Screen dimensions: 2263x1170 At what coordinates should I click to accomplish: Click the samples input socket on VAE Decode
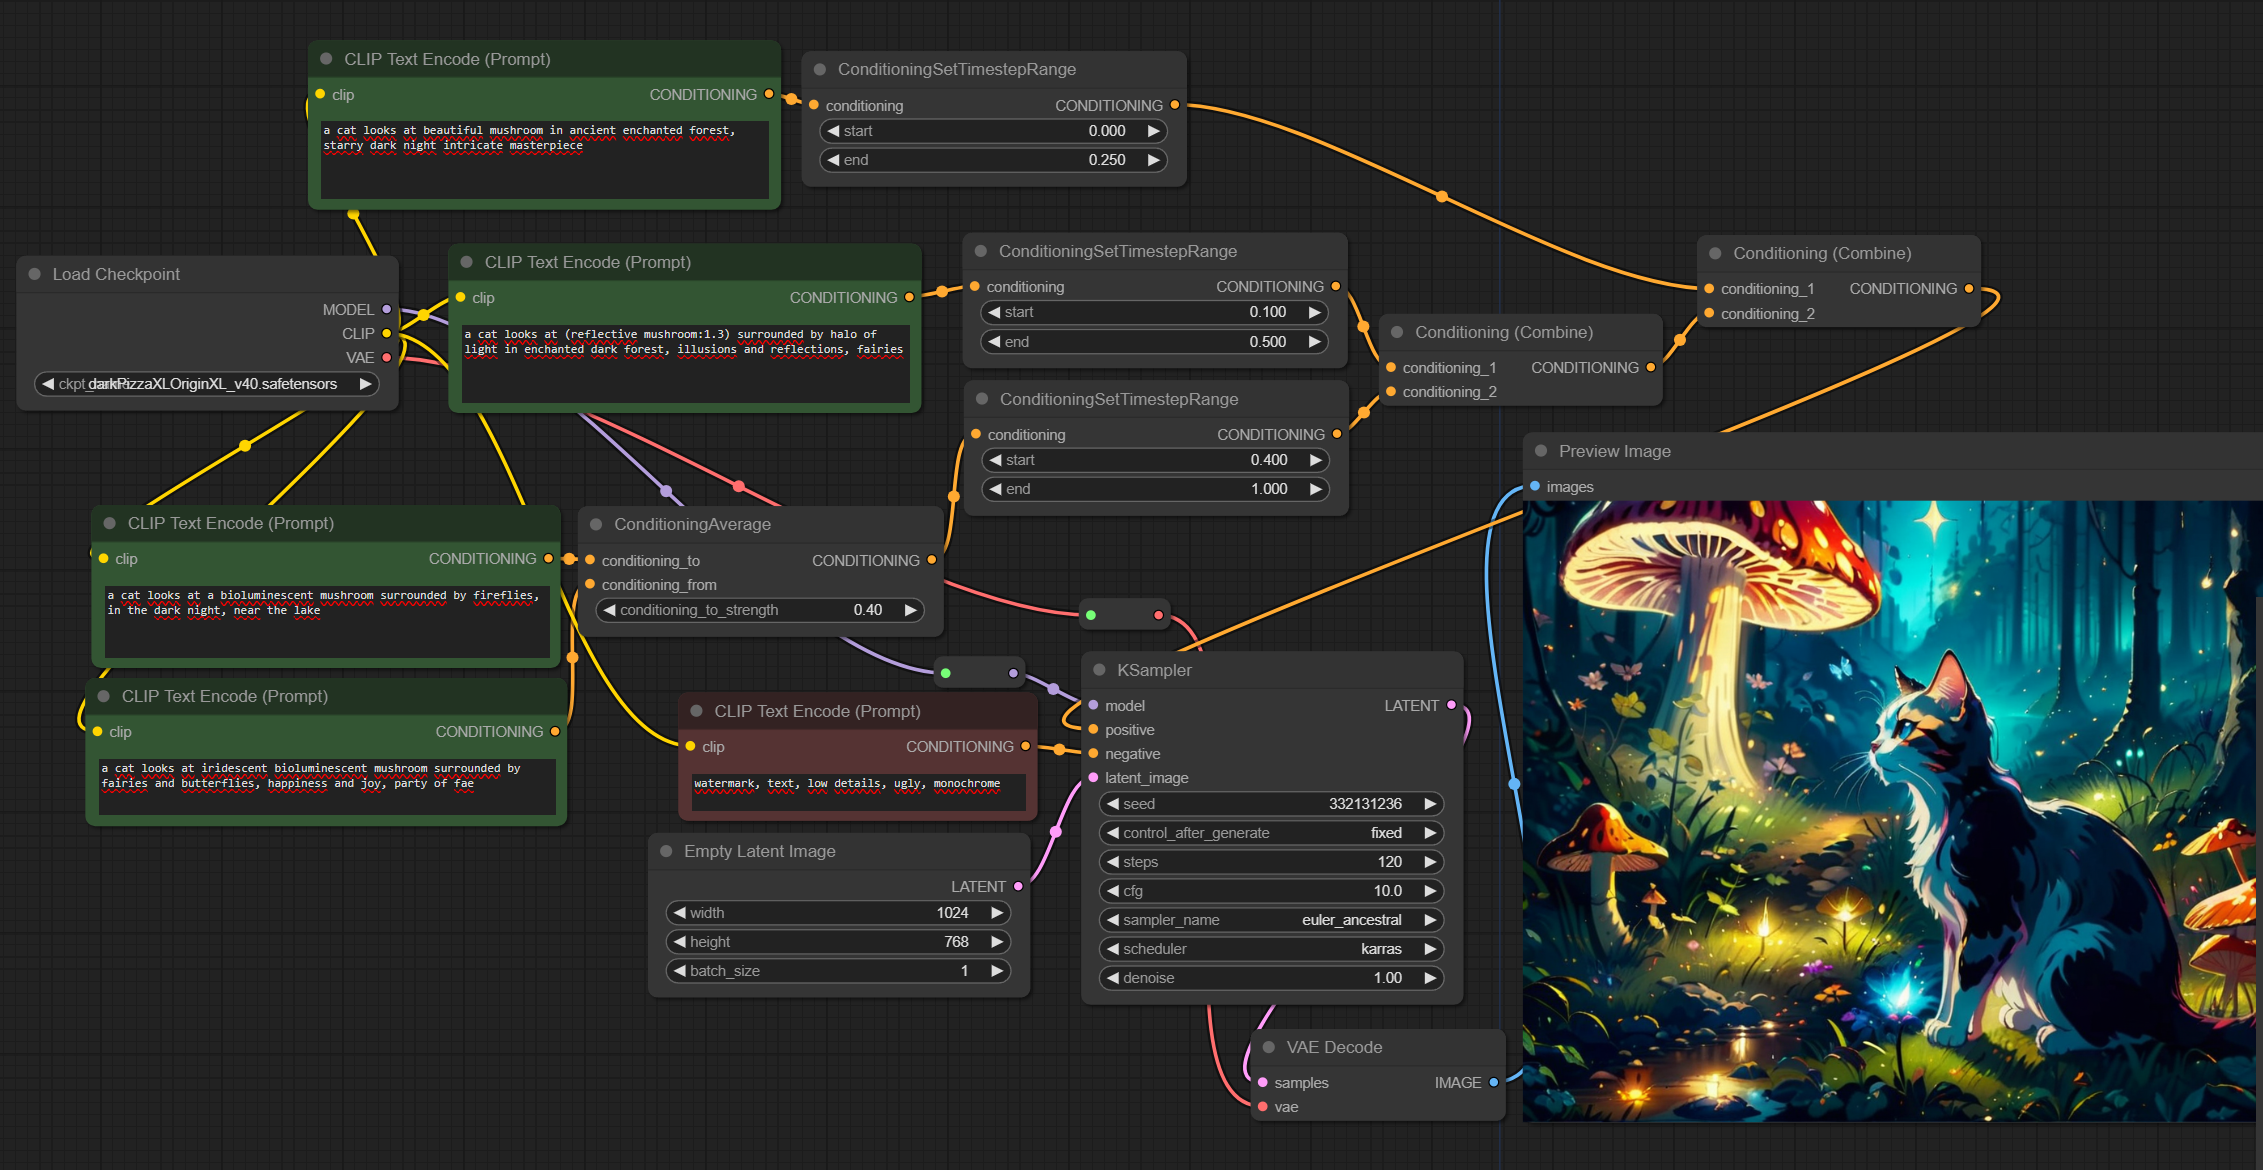(x=1263, y=1082)
